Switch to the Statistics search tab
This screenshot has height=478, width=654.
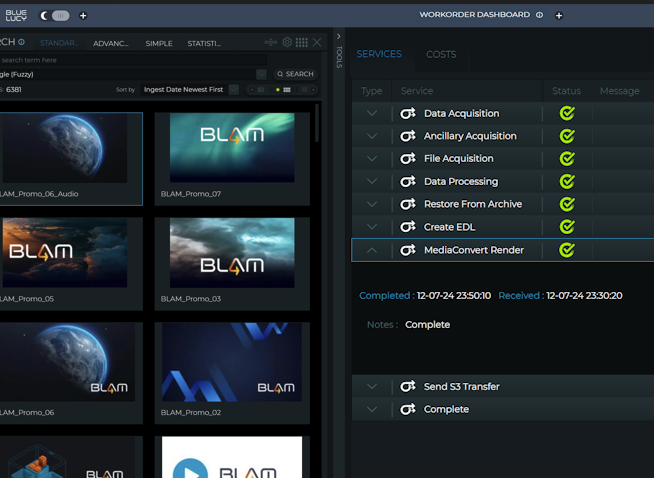tap(204, 43)
